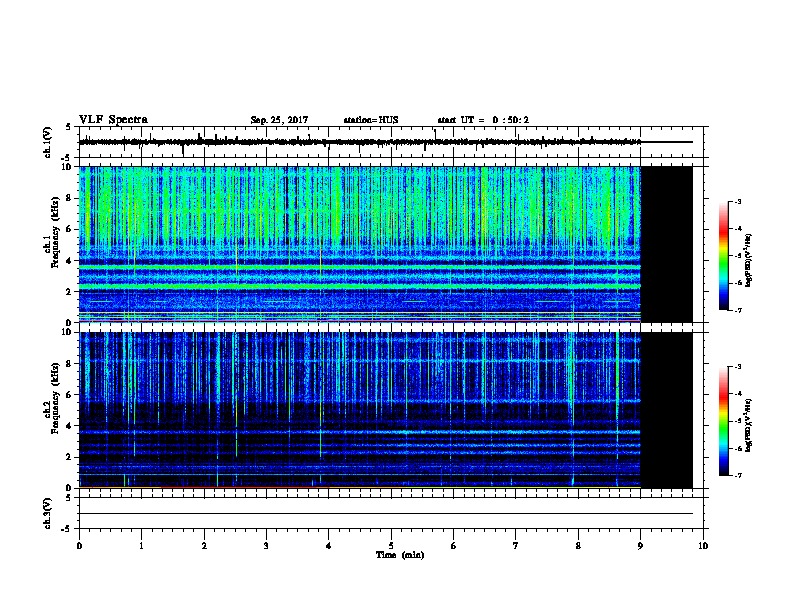Click the "-3" tick on ch.2 color bar

738,367
